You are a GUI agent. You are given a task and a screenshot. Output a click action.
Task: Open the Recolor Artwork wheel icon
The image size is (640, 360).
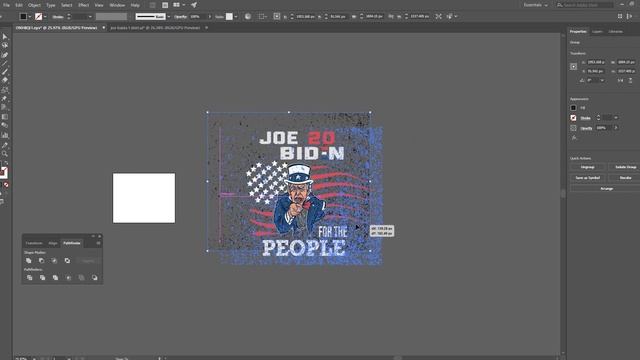[248, 16]
